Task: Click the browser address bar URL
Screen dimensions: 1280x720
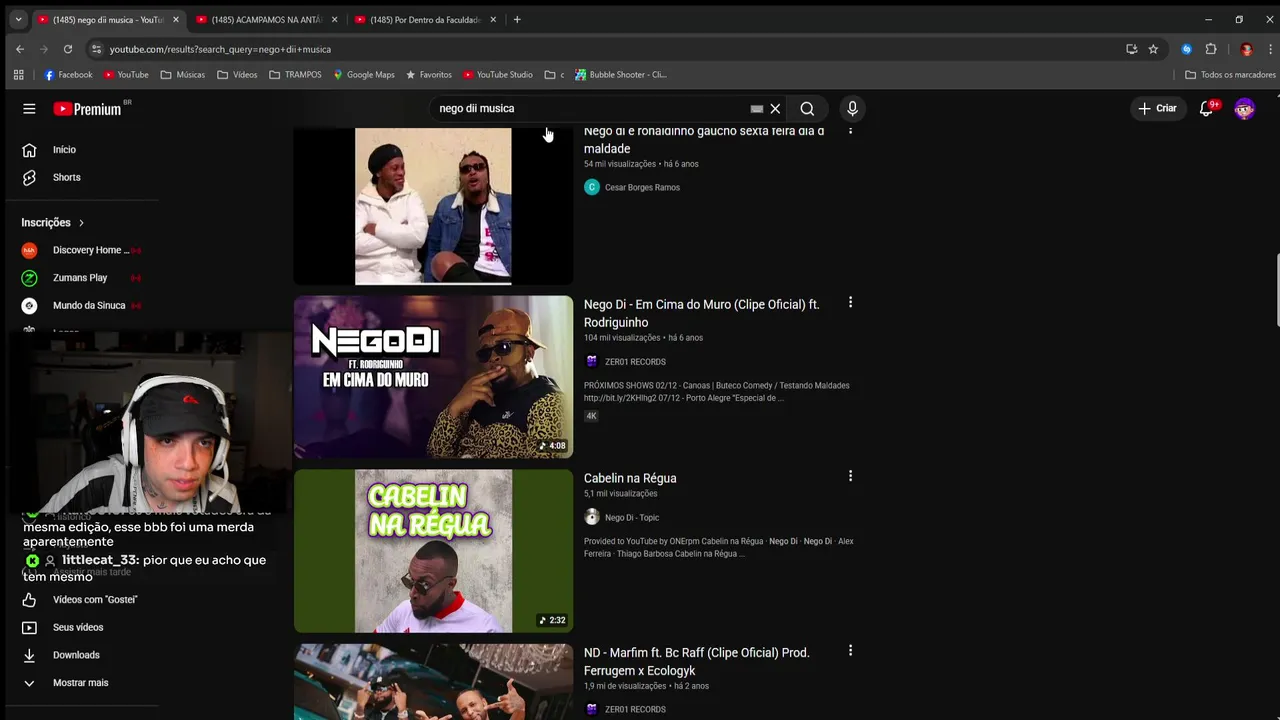Action: [220, 49]
